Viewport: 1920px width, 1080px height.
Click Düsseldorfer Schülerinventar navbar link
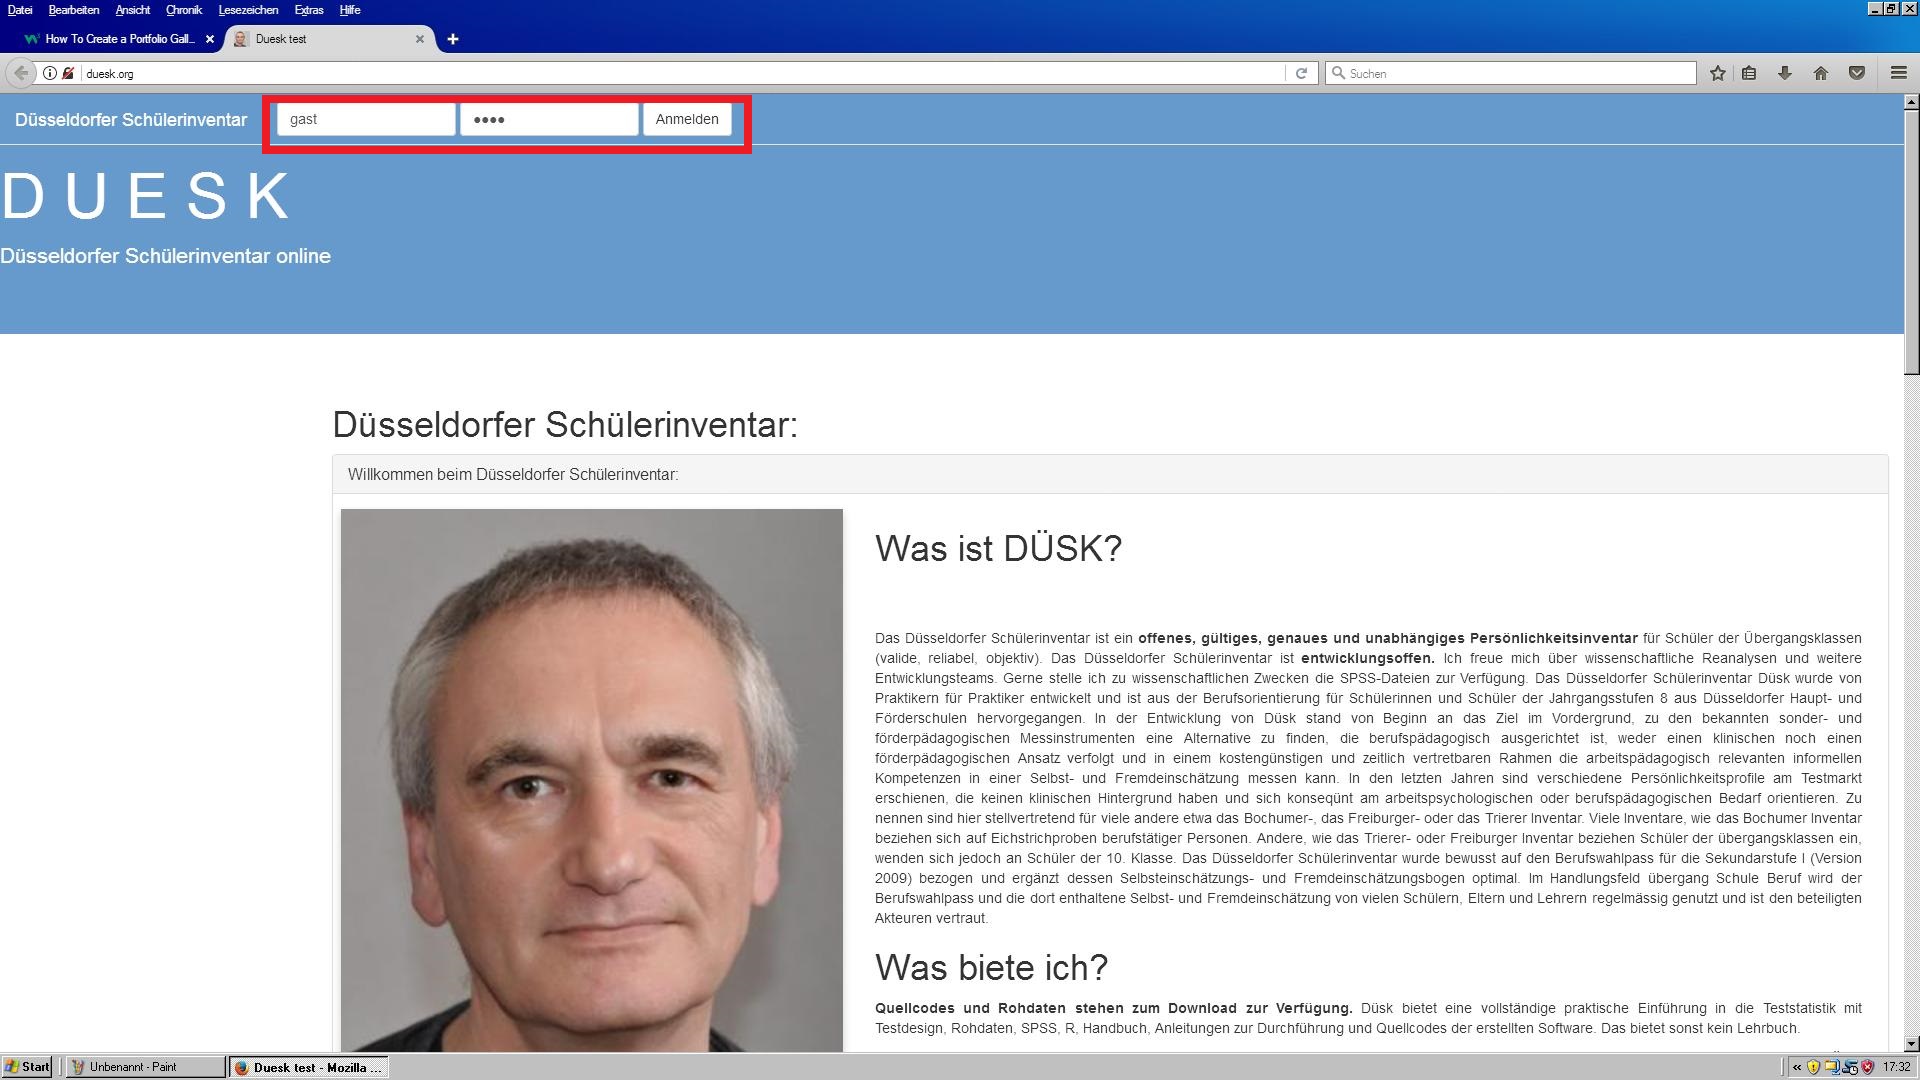(x=131, y=120)
